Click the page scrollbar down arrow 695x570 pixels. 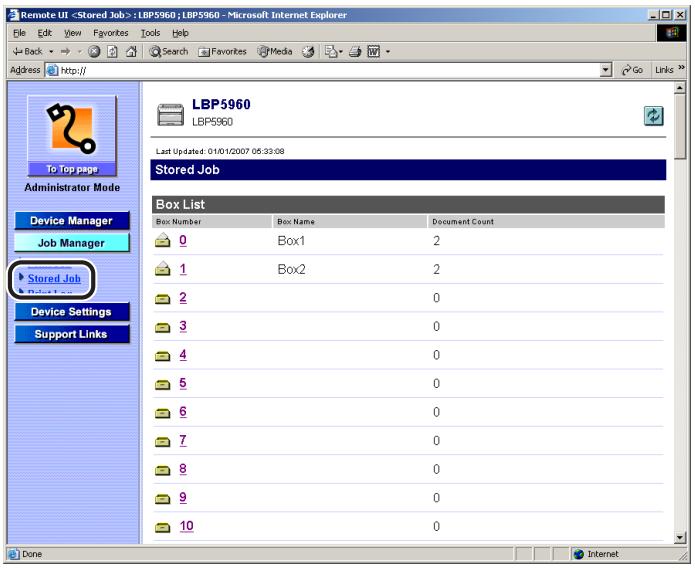680,538
